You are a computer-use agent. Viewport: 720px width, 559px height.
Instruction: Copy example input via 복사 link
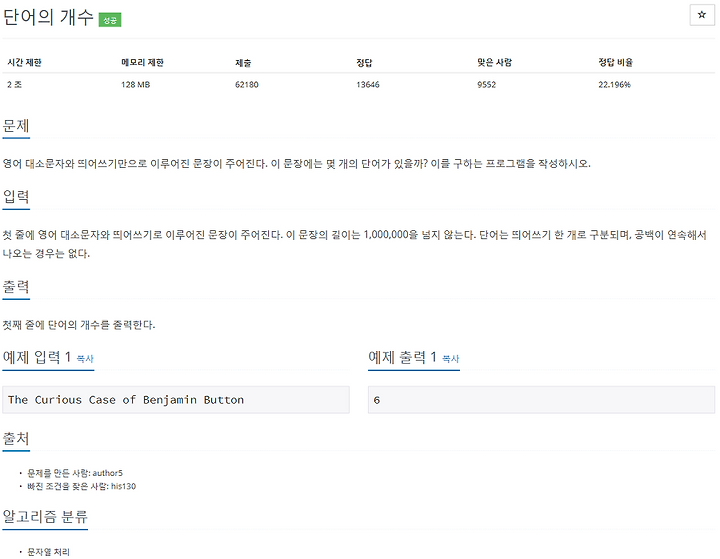[x=85, y=359]
